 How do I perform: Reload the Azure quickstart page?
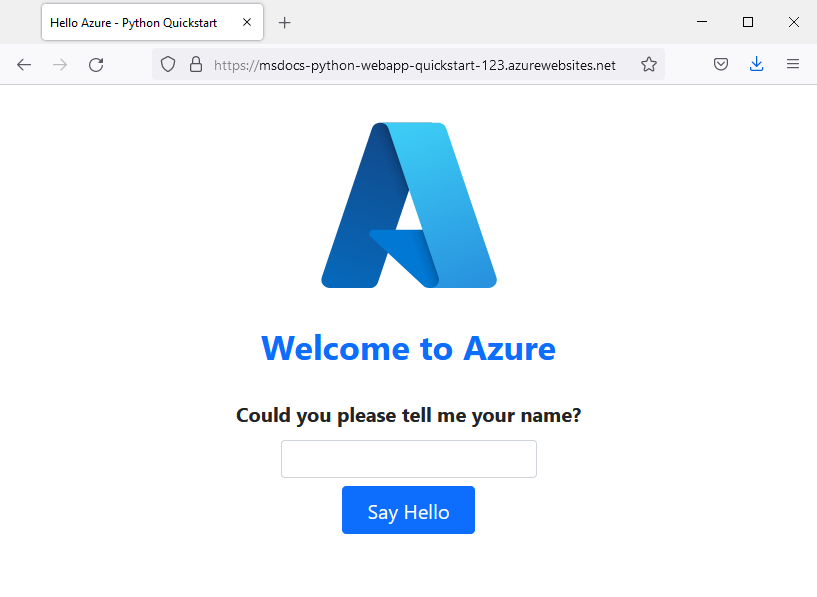point(96,64)
